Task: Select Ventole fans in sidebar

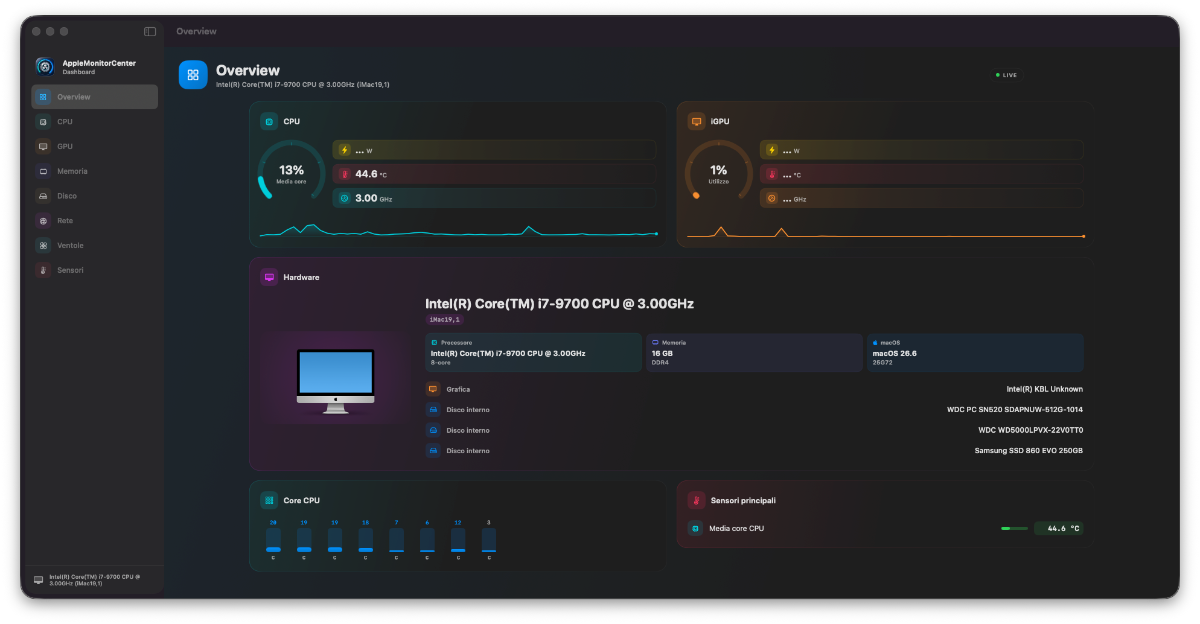Action: pyautogui.click(x=95, y=245)
